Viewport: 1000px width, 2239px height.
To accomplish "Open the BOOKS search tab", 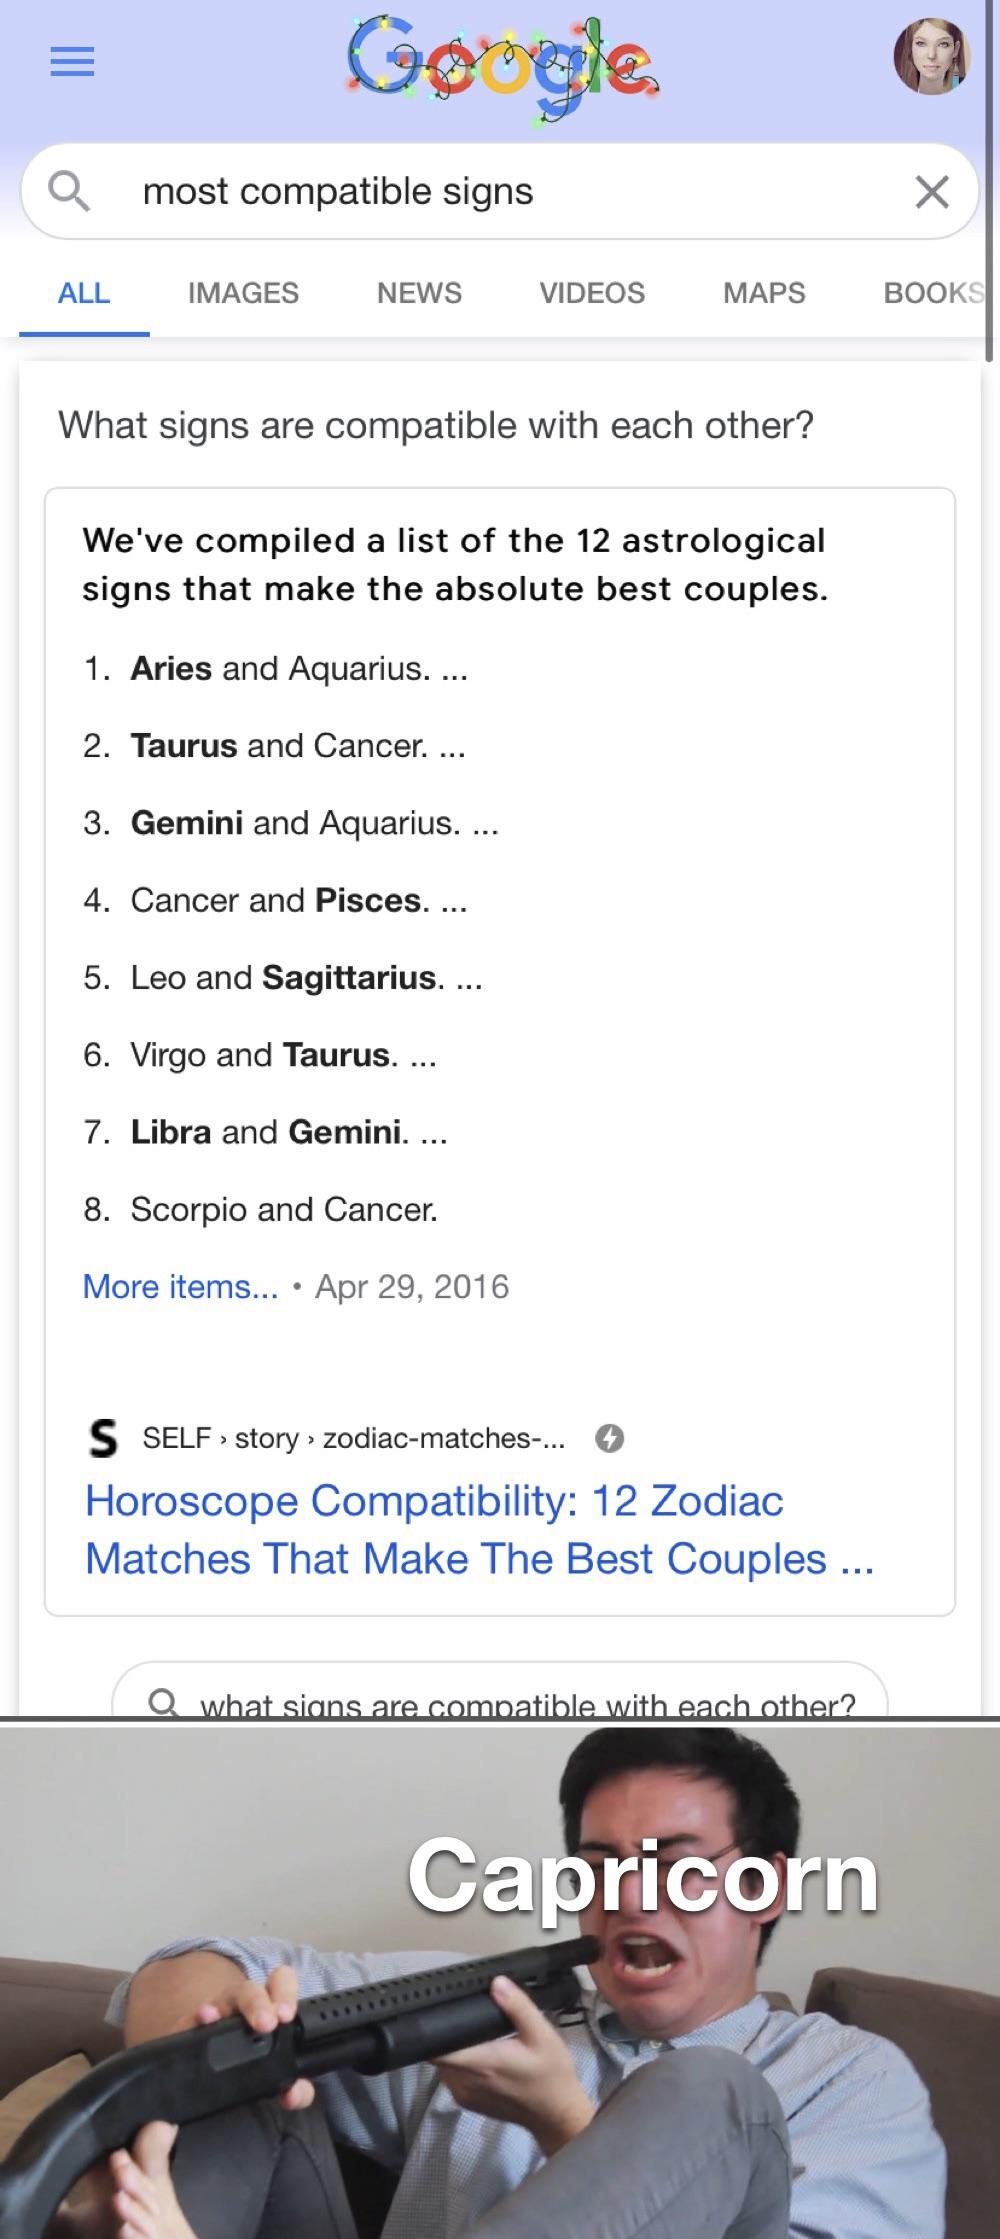I will pos(931,292).
